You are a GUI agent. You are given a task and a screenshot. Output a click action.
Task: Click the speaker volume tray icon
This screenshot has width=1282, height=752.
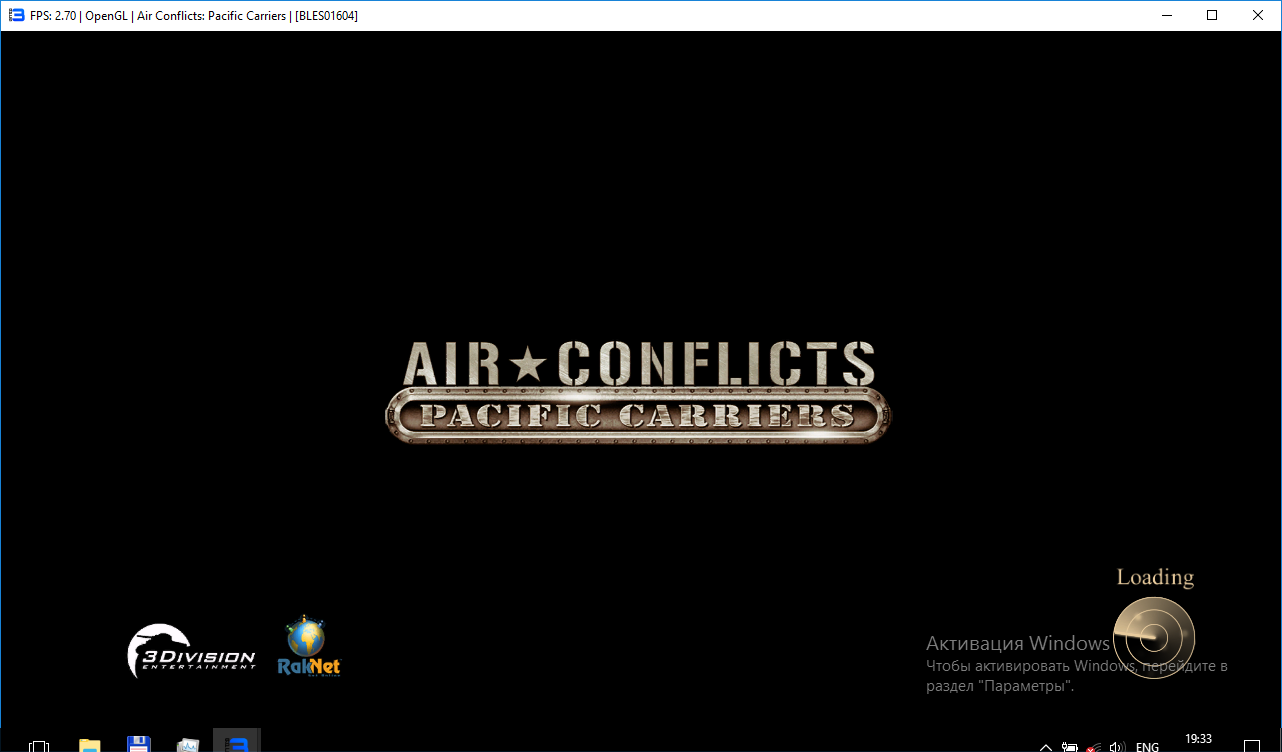pyautogui.click(x=1117, y=747)
